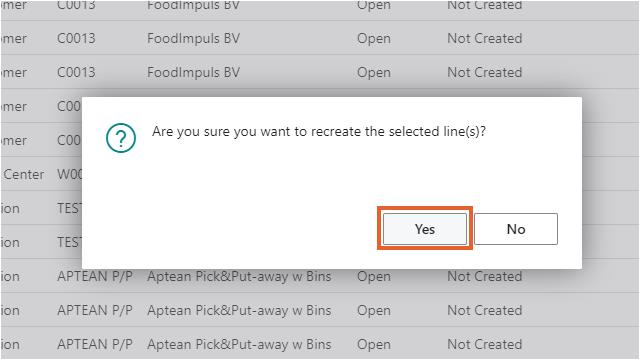Viewport: 640px width, 360px height.
Task: Click the last Aptean Pick&Put-away w Bins name
Action: click(239, 344)
